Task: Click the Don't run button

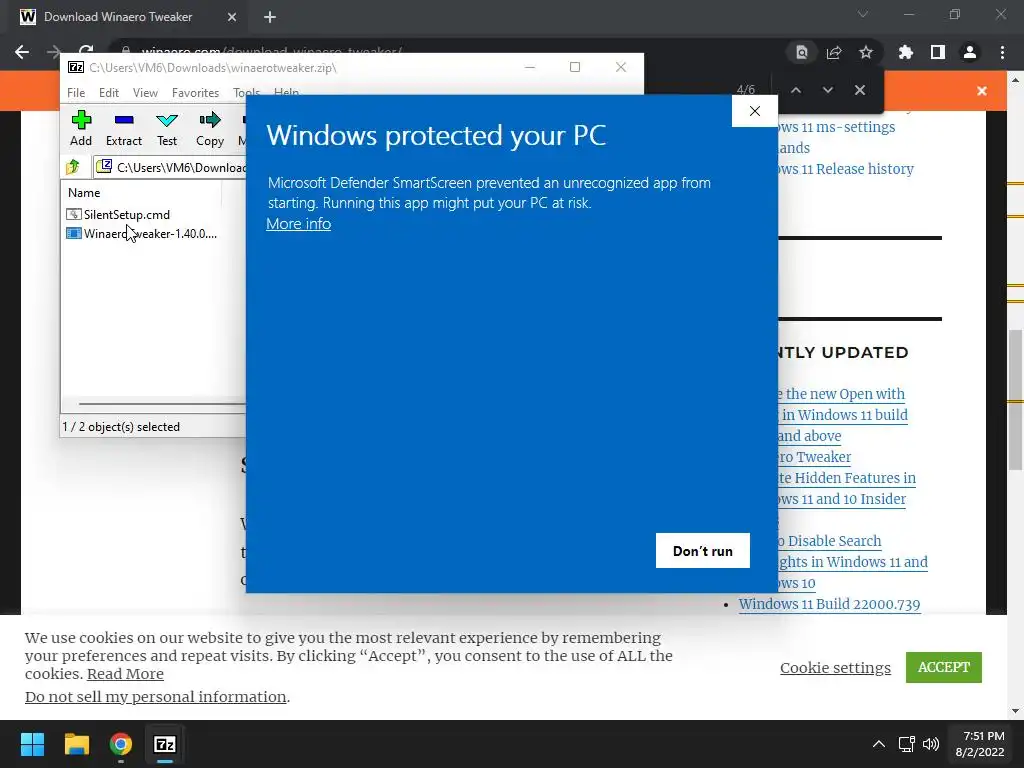Action: pos(703,551)
